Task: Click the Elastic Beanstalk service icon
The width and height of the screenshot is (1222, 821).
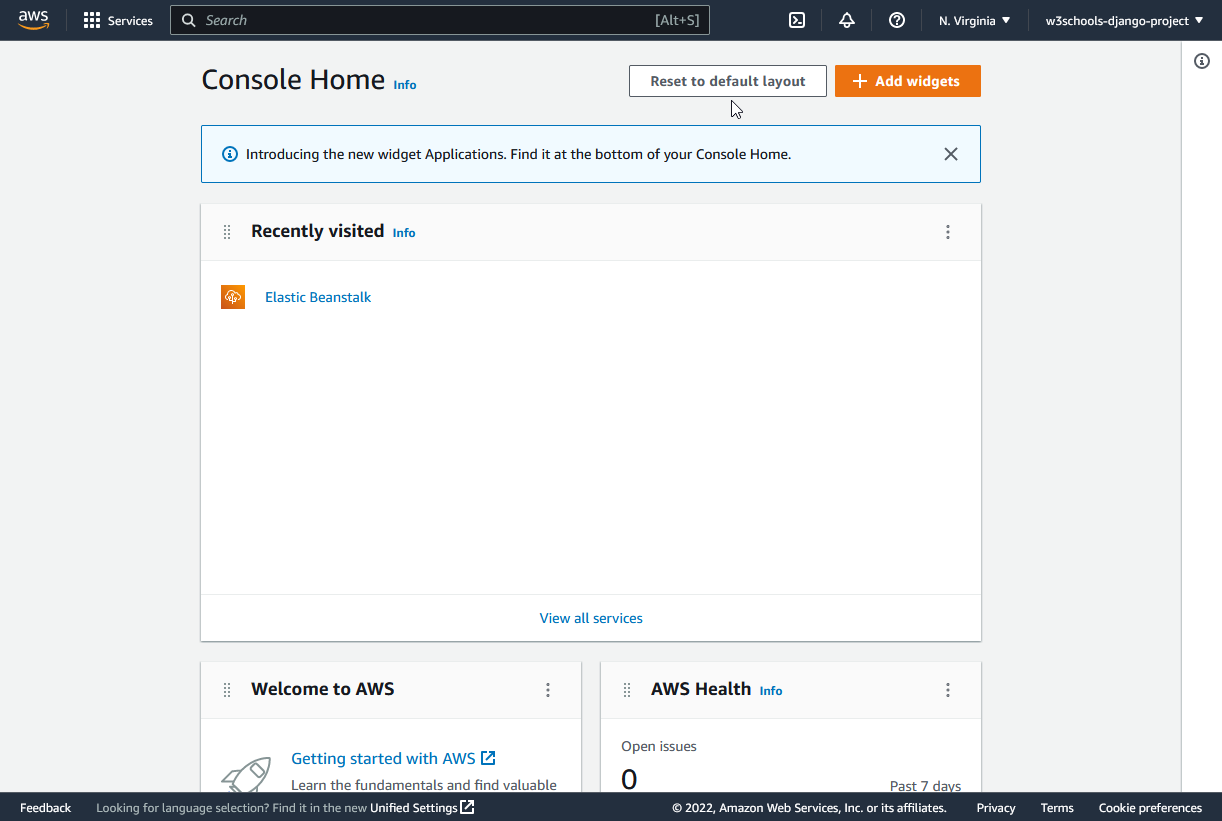Action: point(233,297)
